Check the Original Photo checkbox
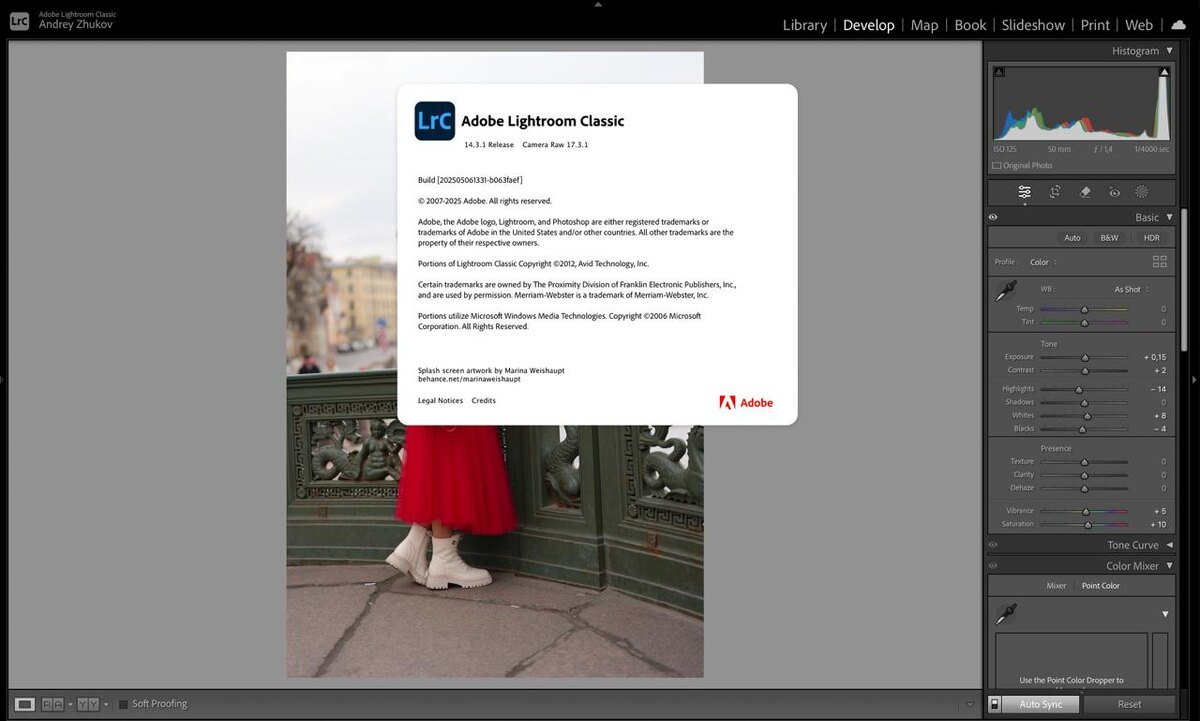This screenshot has height=721, width=1200. pyautogui.click(x=997, y=166)
